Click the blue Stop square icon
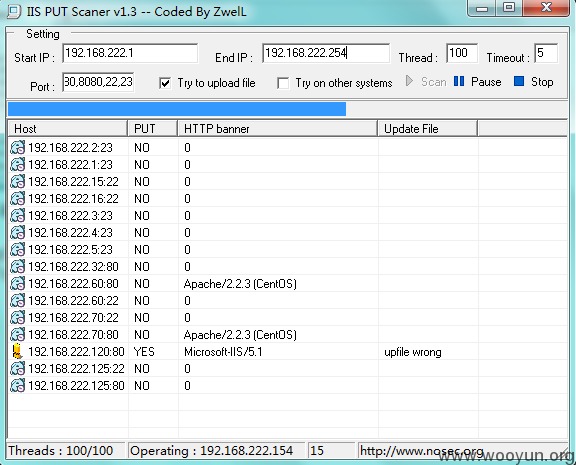 519,81
